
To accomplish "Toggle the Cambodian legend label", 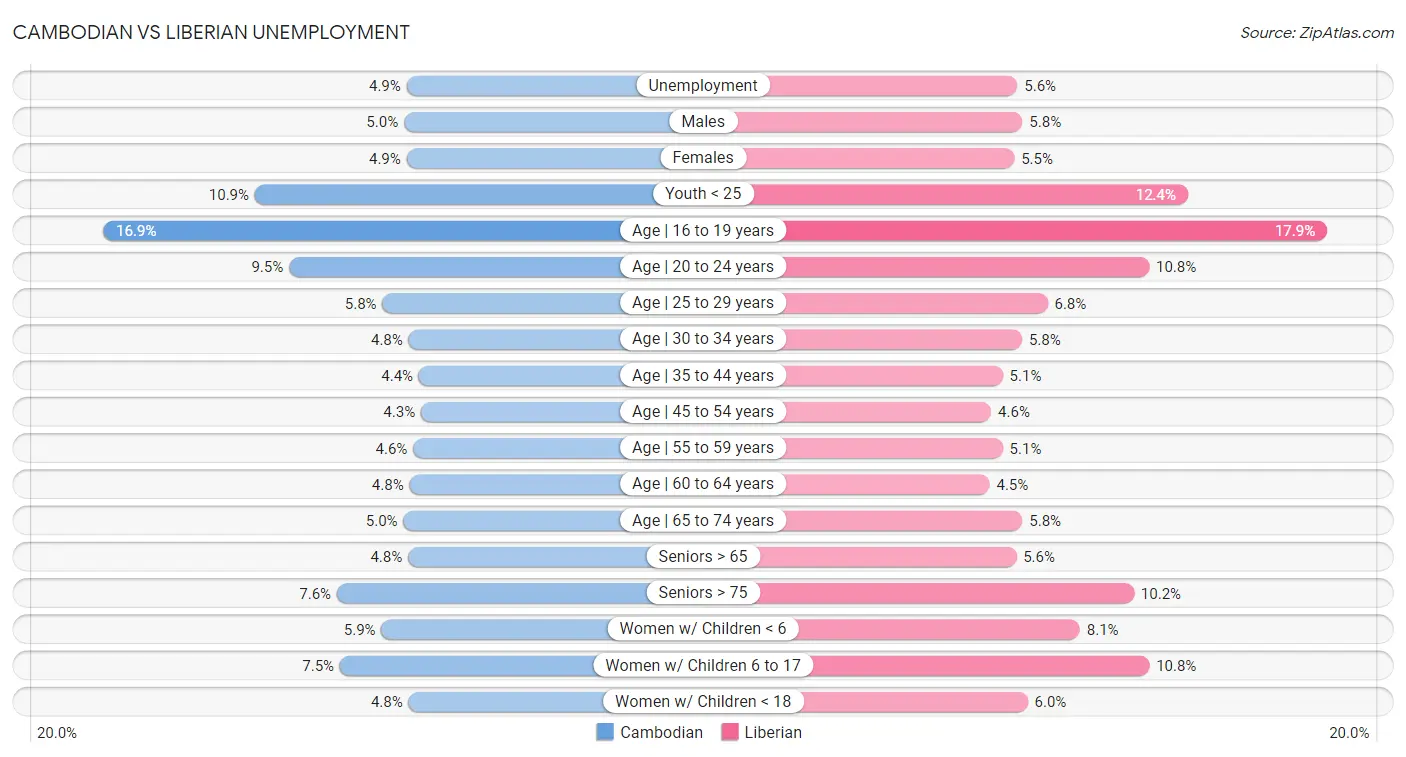I will (661, 732).
